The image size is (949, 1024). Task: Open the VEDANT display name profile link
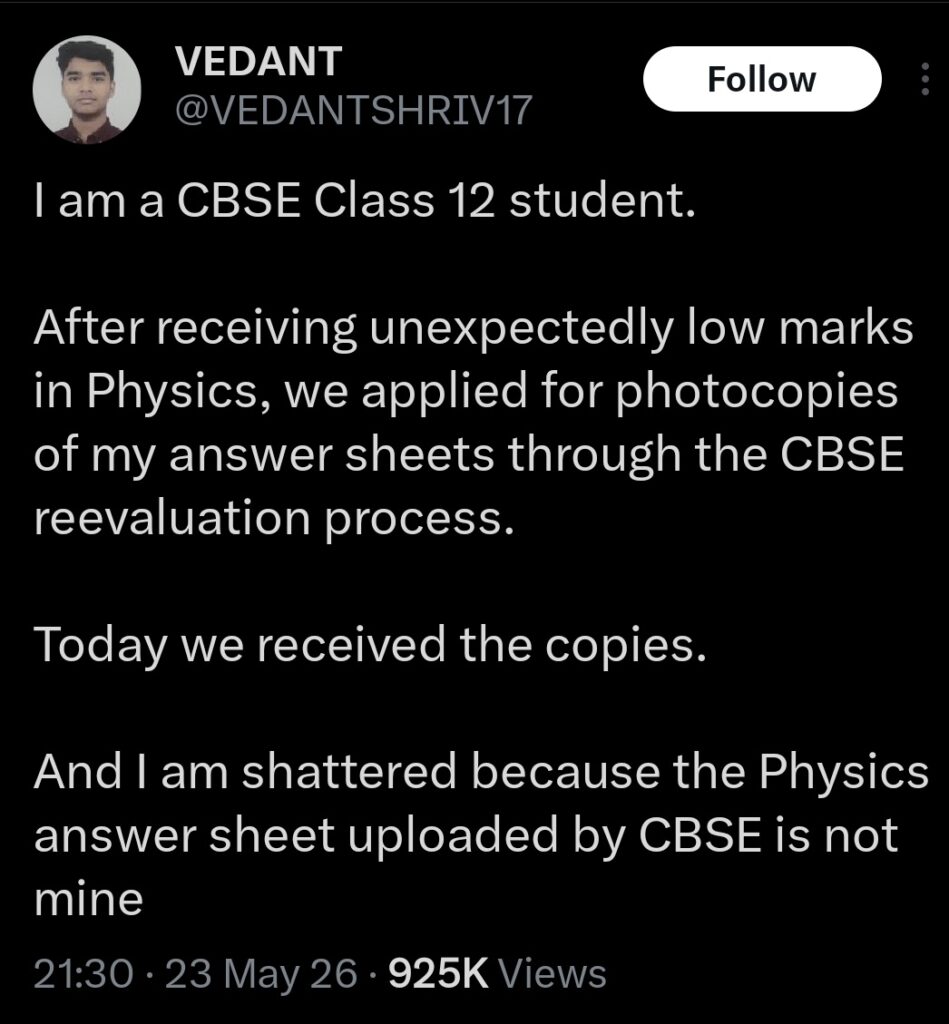pyautogui.click(x=258, y=61)
